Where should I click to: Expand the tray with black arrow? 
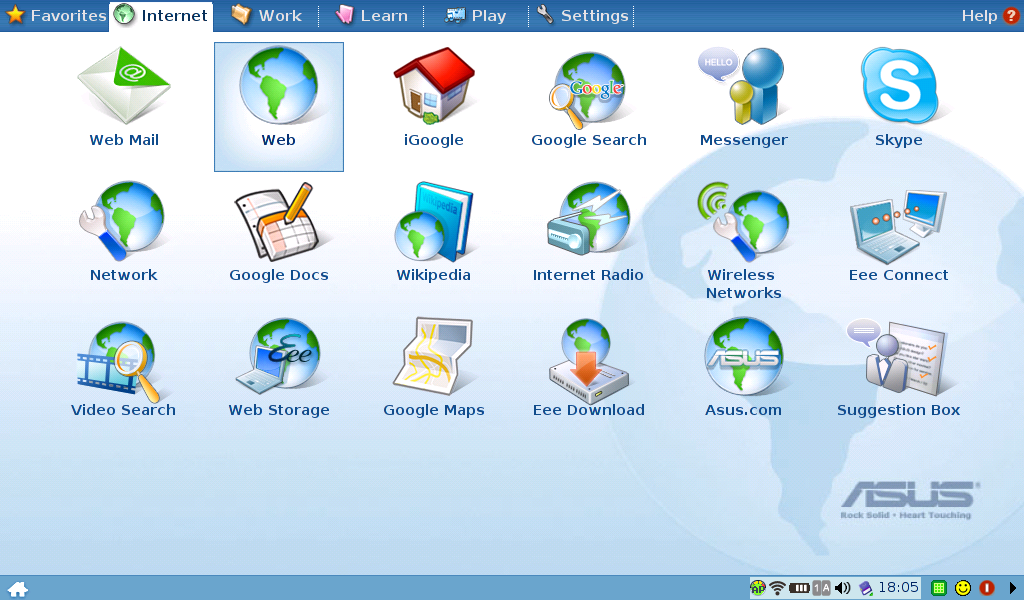1013,588
